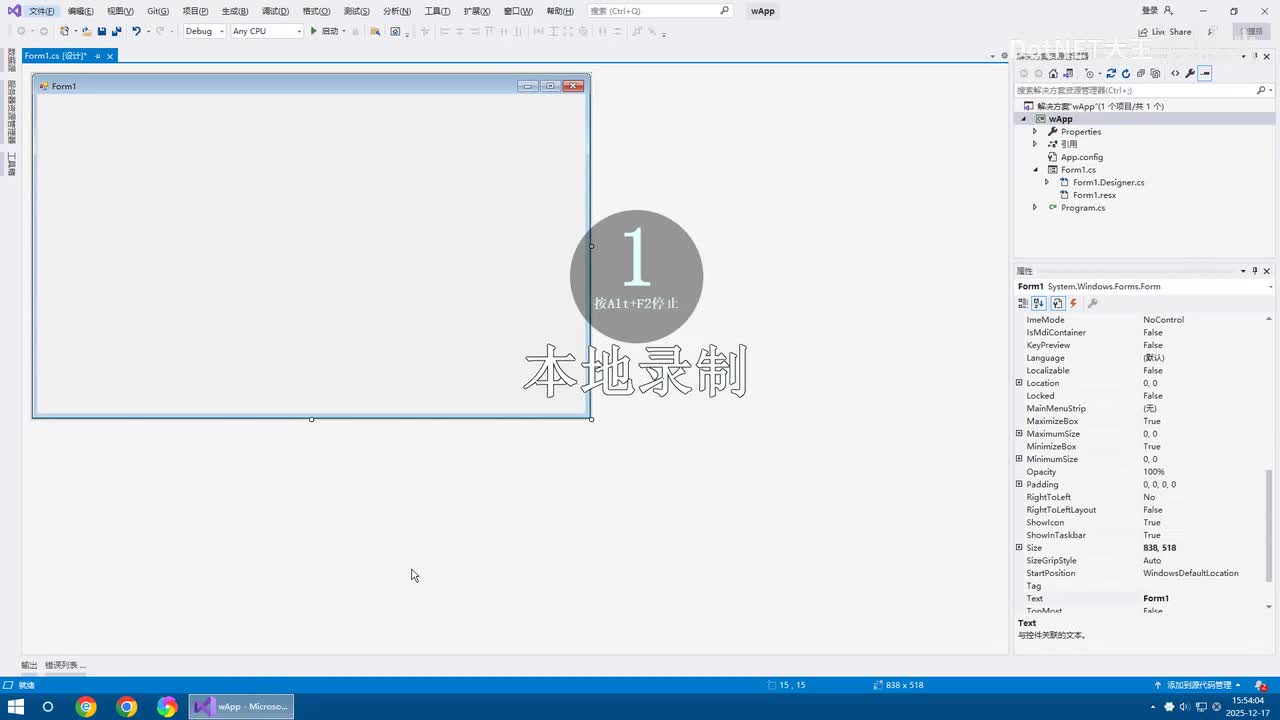
Task: Click Visual Studio logo icon
Action: coord(14,10)
